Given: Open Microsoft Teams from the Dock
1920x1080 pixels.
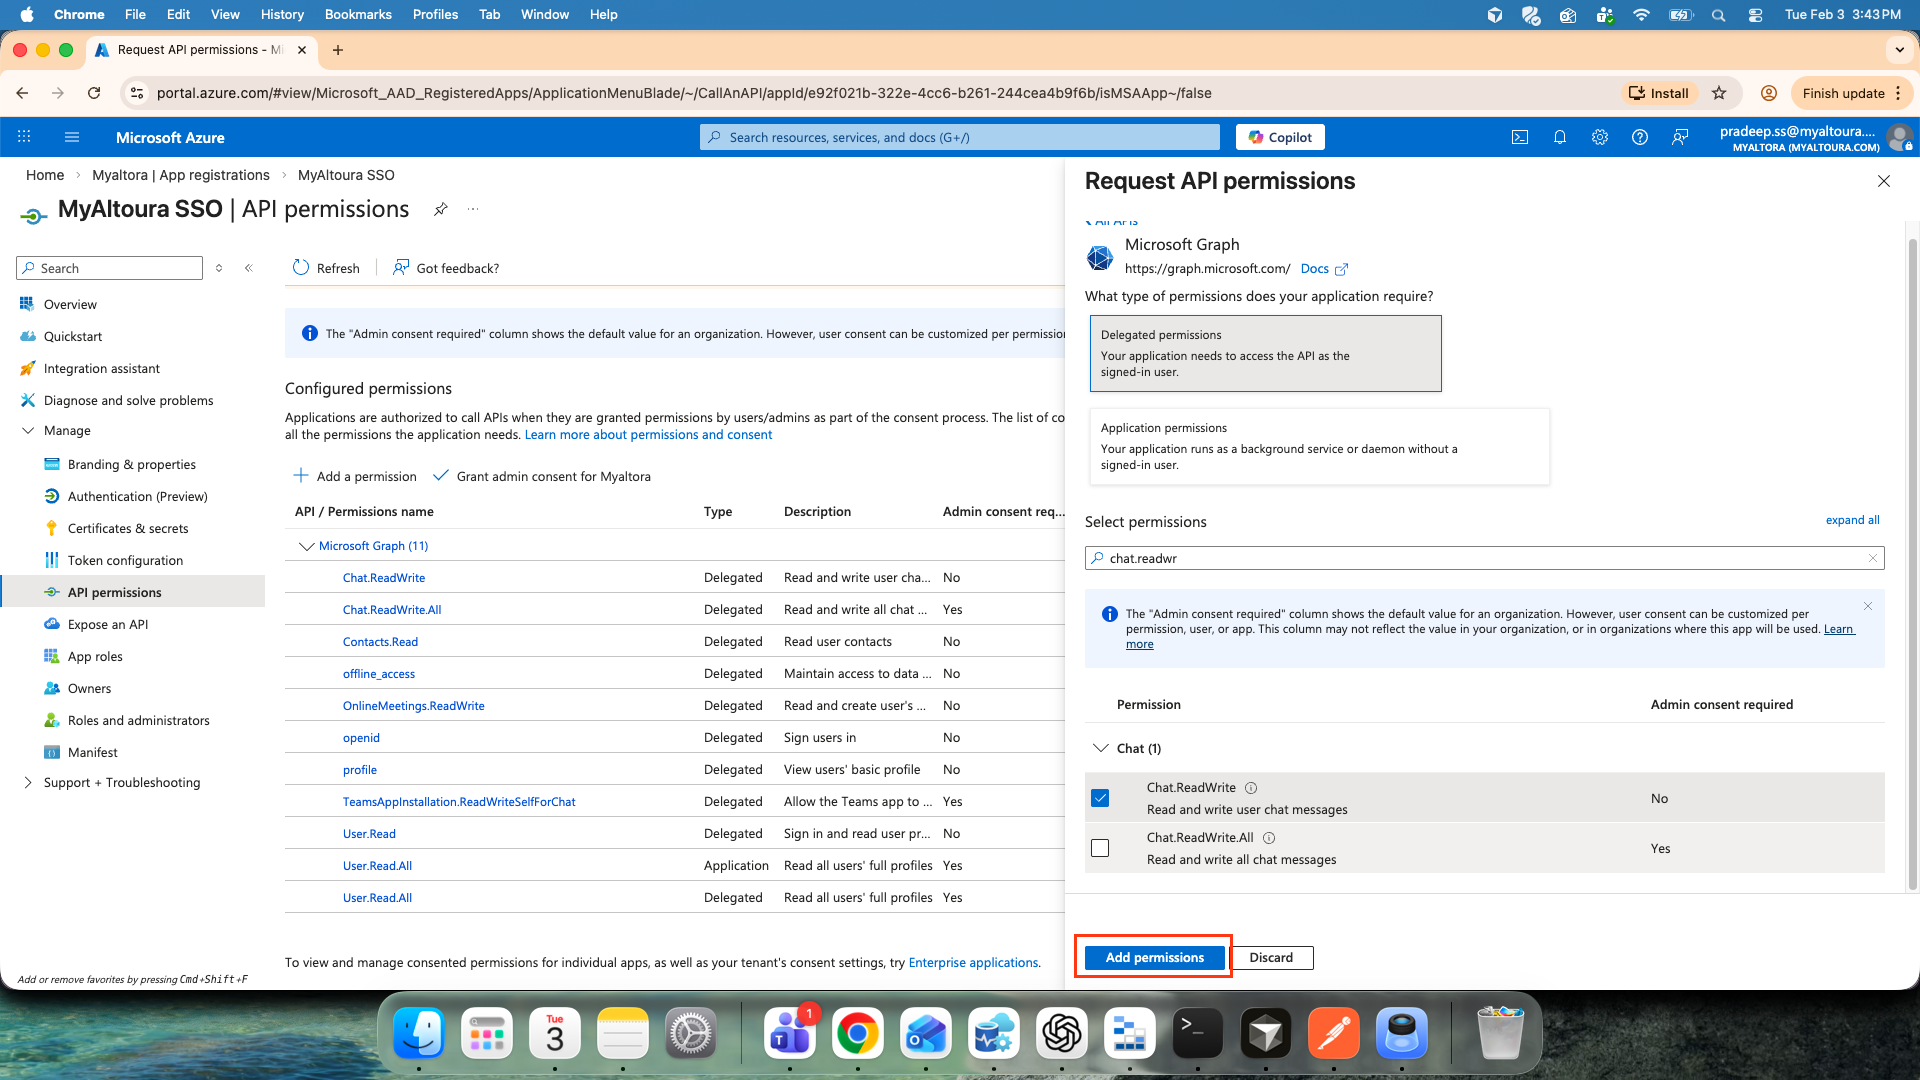Looking at the screenshot, I should point(790,1033).
